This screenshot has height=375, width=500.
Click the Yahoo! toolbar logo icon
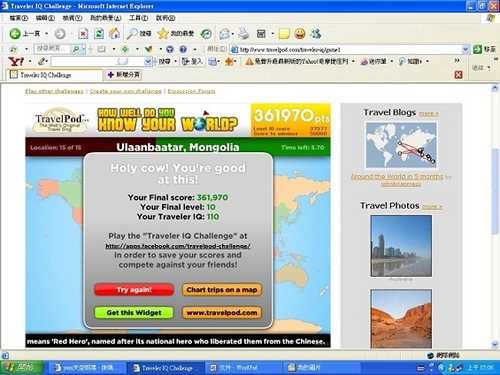tap(16, 61)
